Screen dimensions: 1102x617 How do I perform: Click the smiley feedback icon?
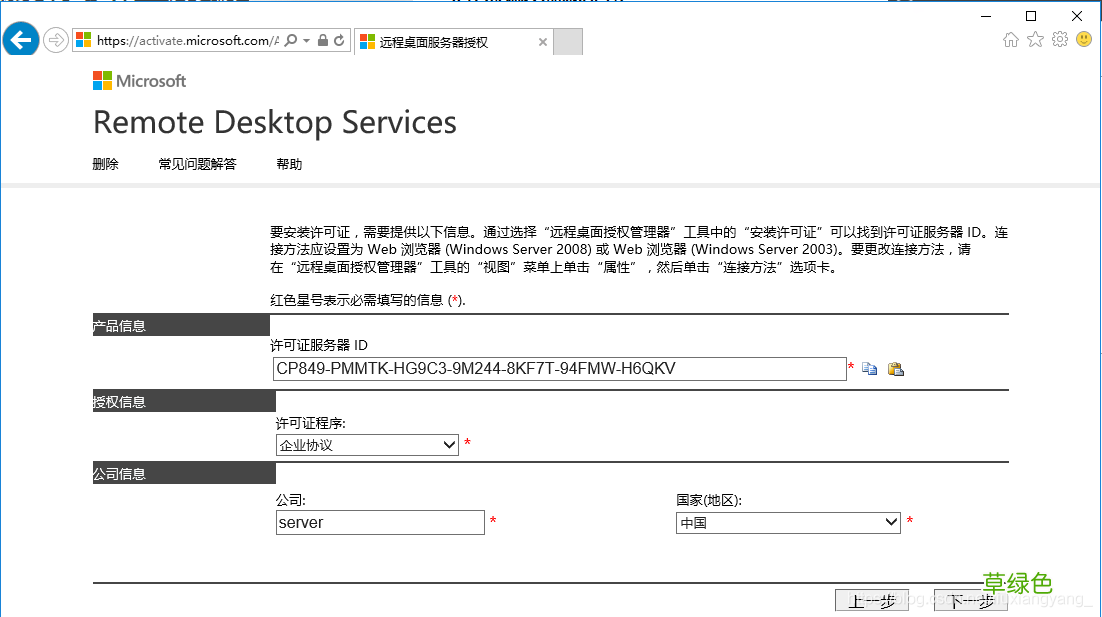[x=1083, y=40]
